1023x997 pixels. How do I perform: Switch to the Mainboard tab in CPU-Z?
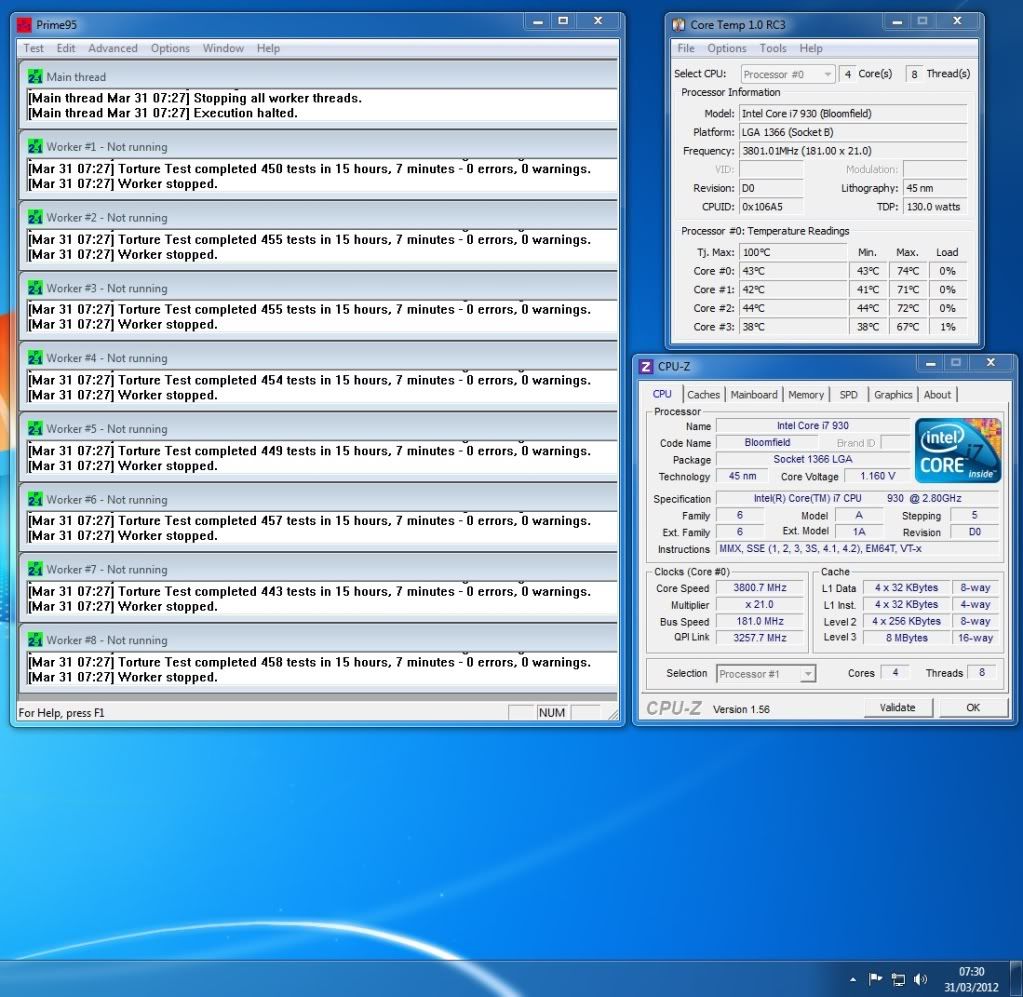(x=753, y=394)
